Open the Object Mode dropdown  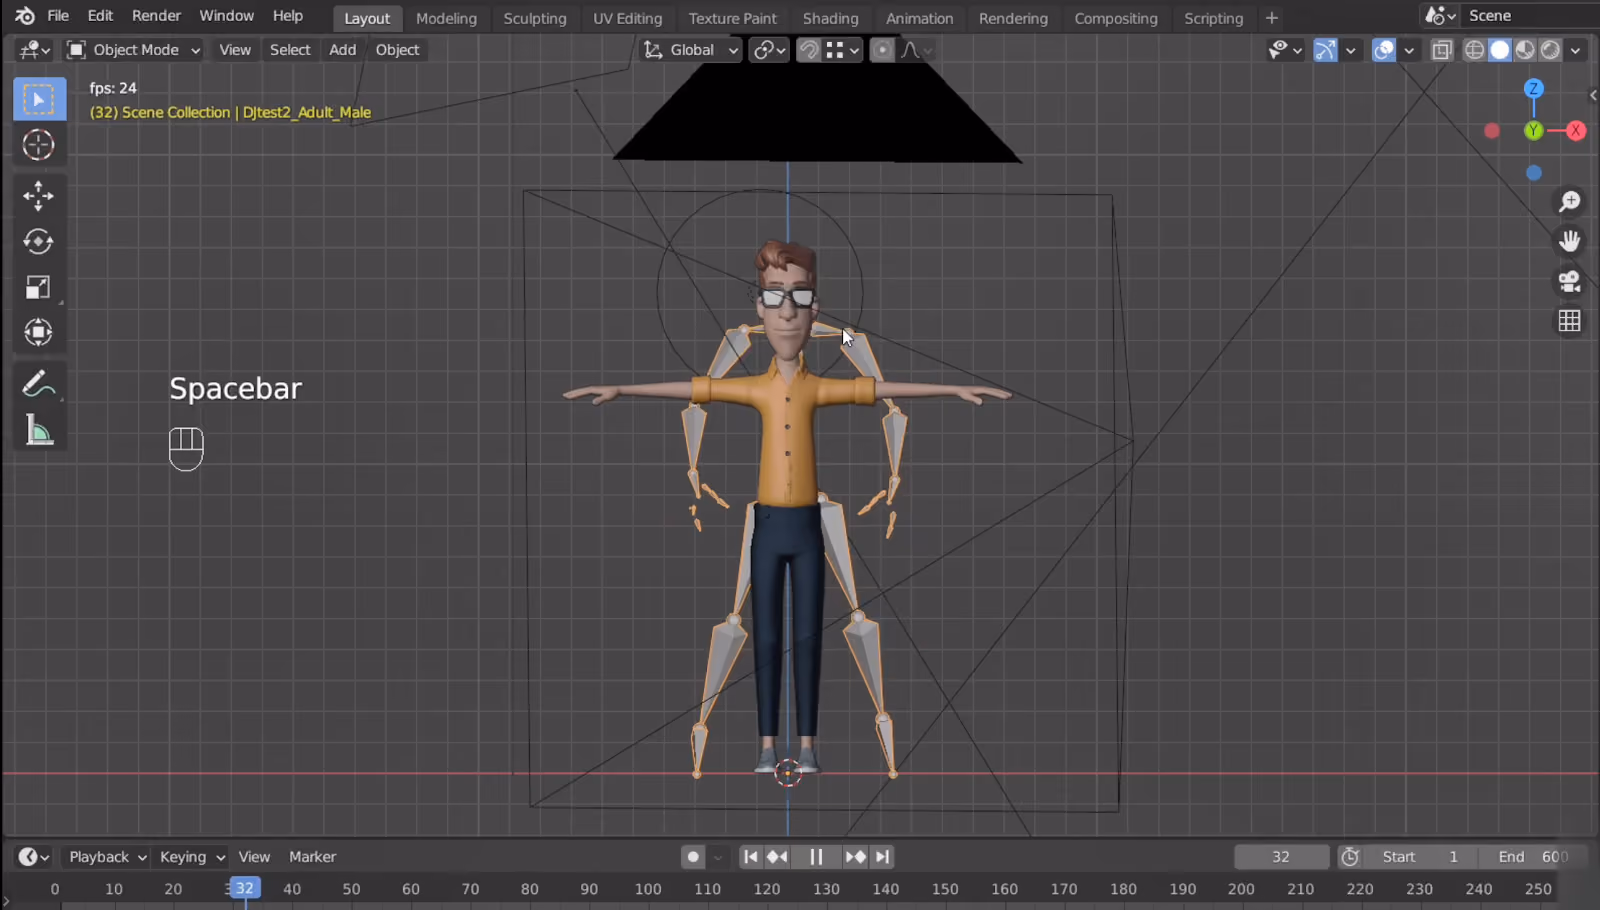(133, 50)
